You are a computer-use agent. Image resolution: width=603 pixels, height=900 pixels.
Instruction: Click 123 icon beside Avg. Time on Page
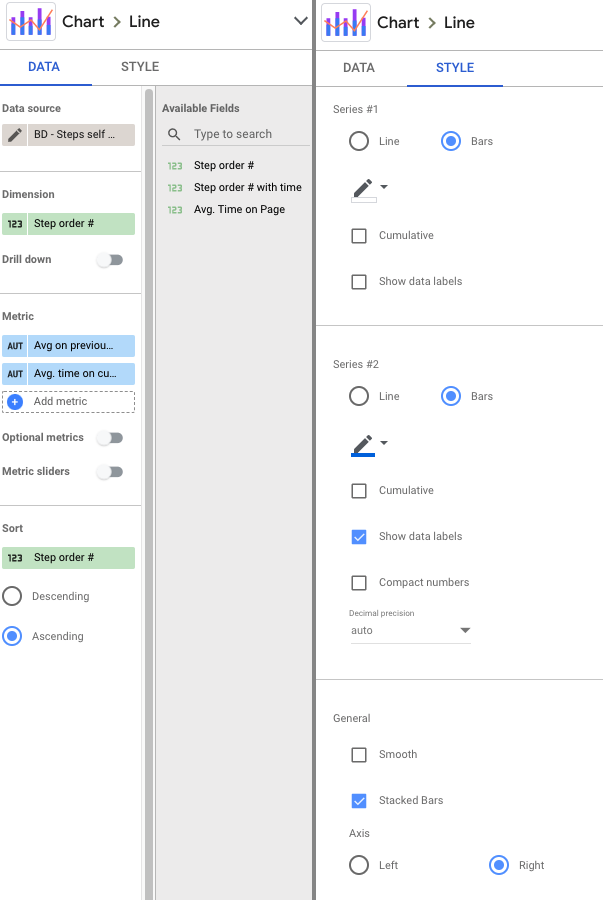(x=175, y=210)
